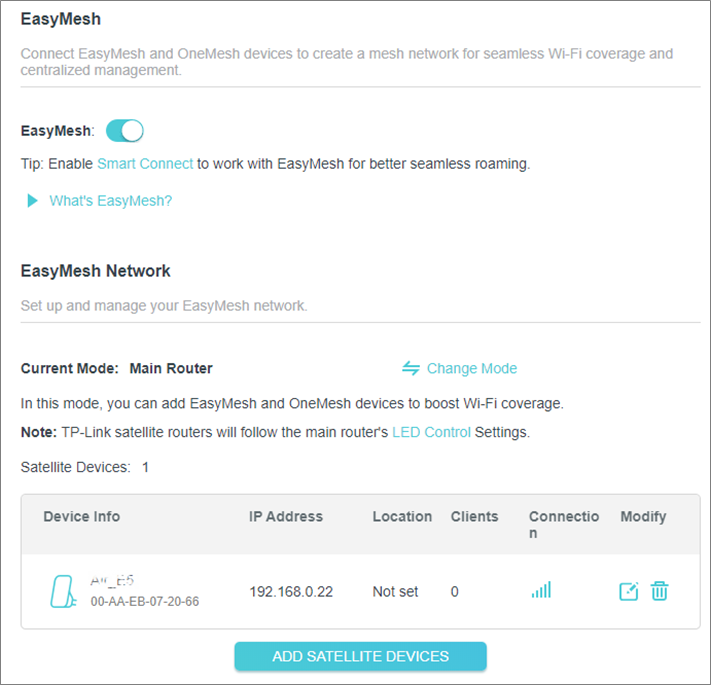Click ADD SATELLITE DEVICES button
This screenshot has width=711, height=685.
[x=360, y=656]
